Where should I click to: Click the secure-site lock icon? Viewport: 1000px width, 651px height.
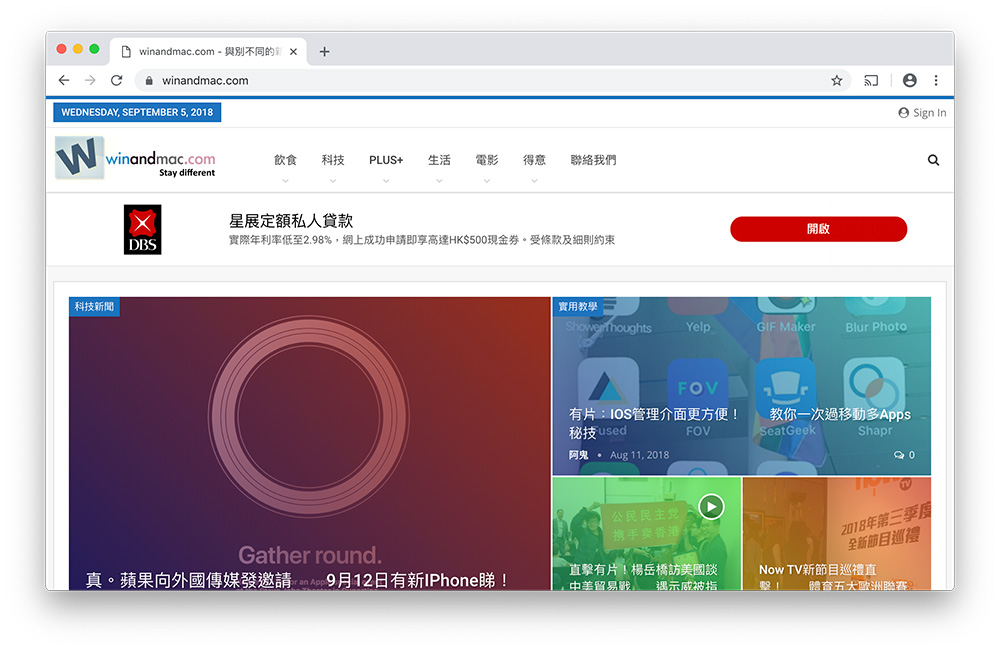point(147,80)
